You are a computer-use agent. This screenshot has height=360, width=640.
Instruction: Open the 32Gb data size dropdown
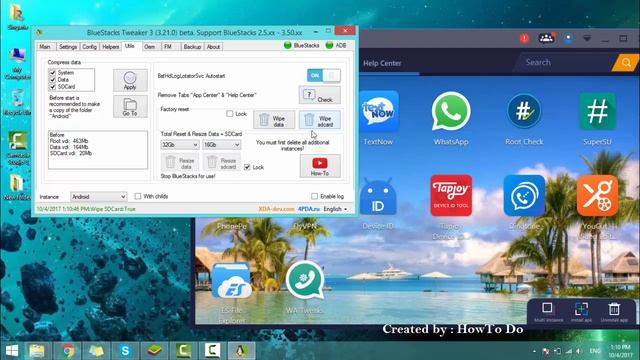(x=180, y=144)
